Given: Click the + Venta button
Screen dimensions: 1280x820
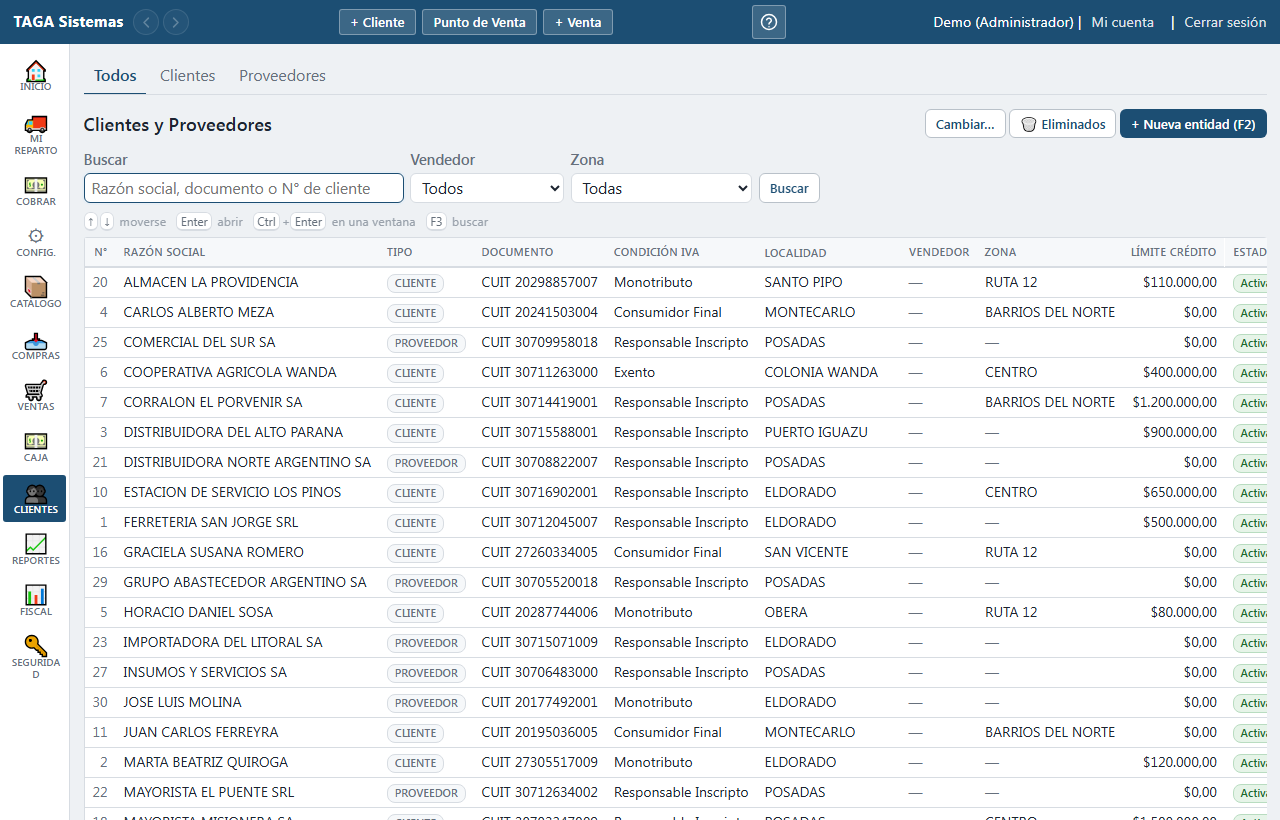Looking at the screenshot, I should tap(578, 22).
